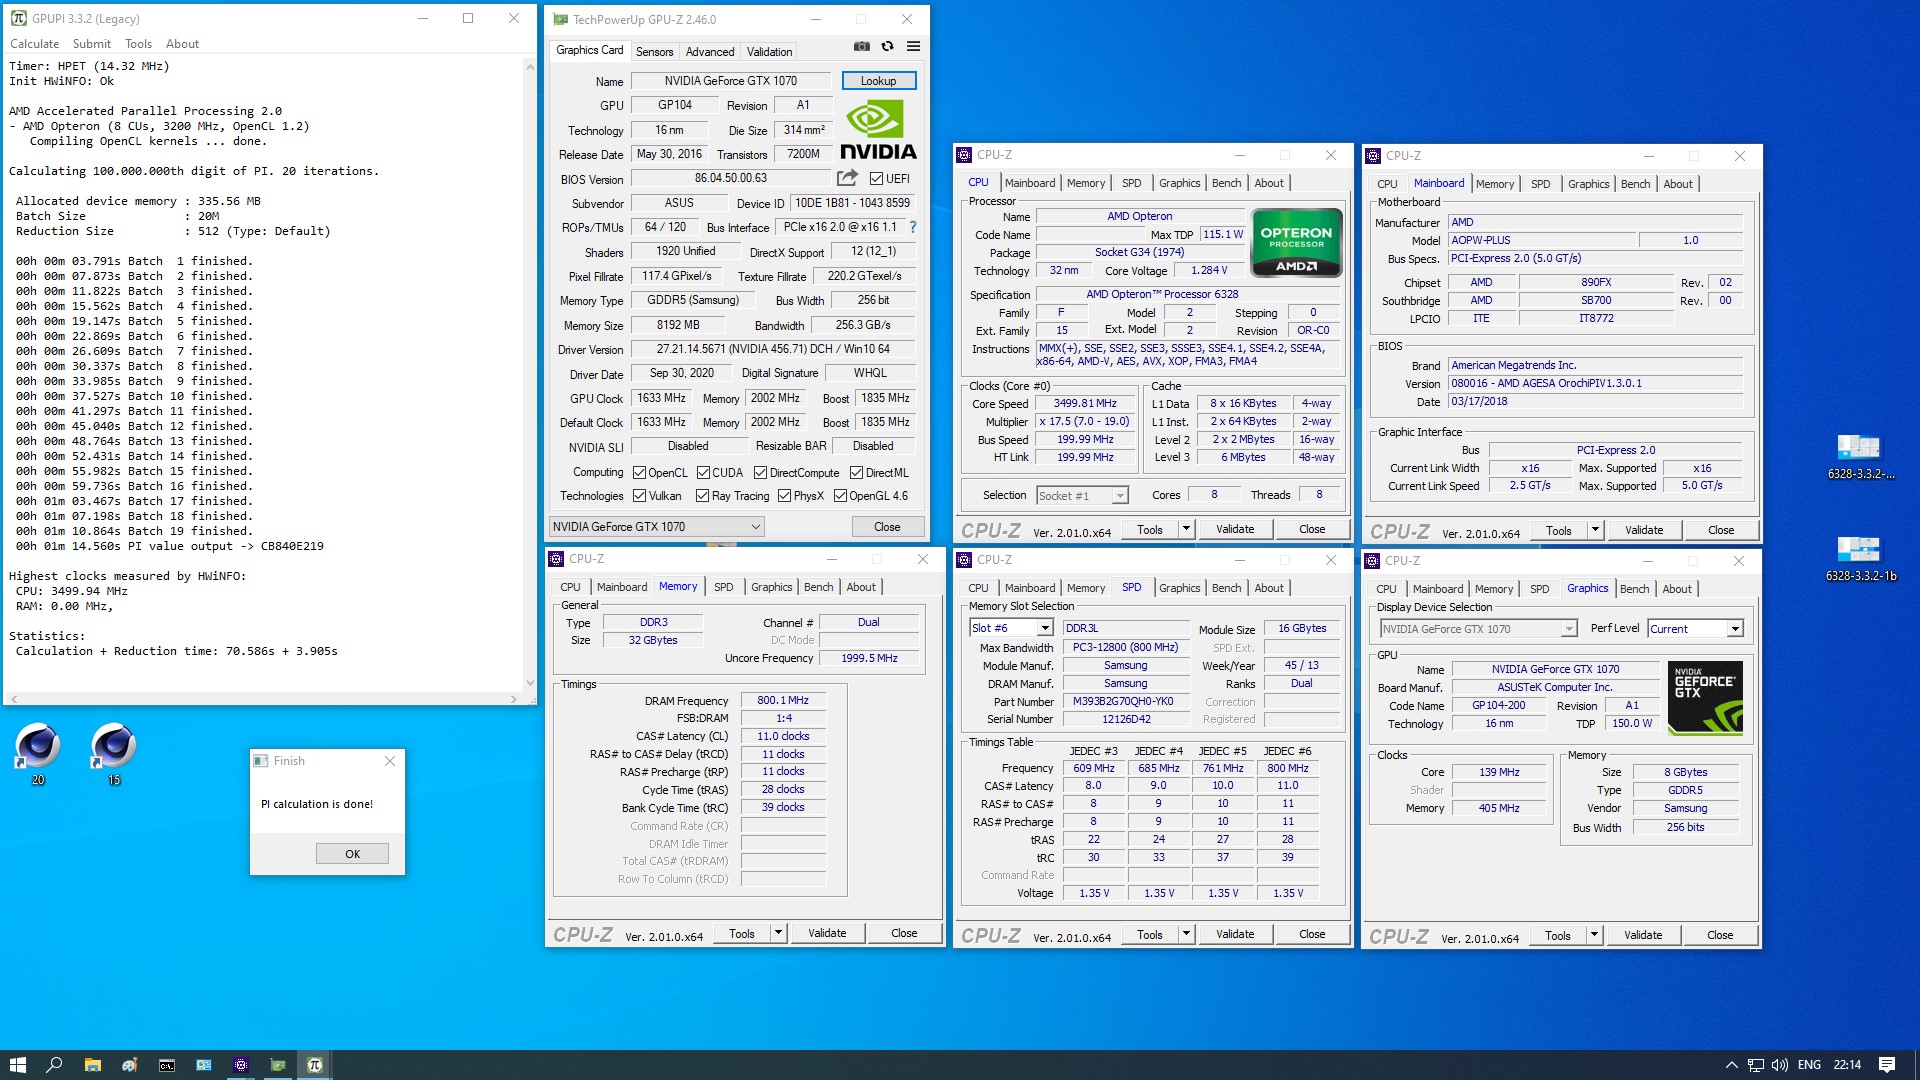
Task: Open the Tools menu in GPUPI
Action: [138, 44]
